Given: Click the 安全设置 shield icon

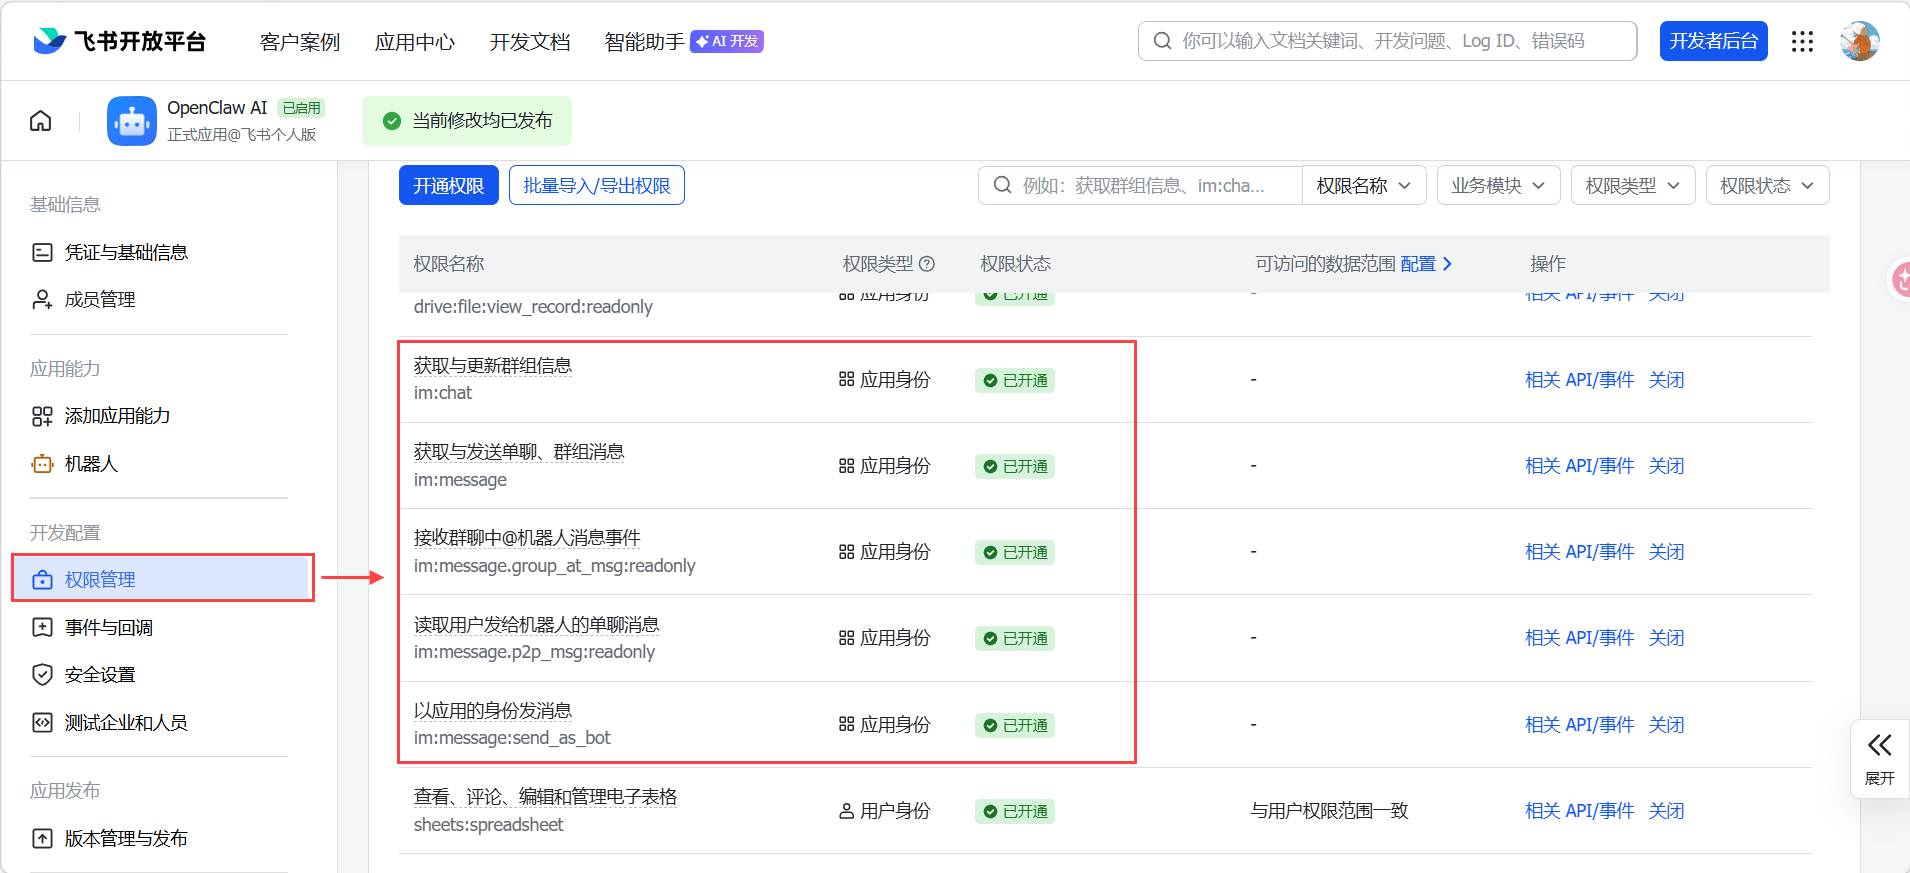Looking at the screenshot, I should [42, 675].
